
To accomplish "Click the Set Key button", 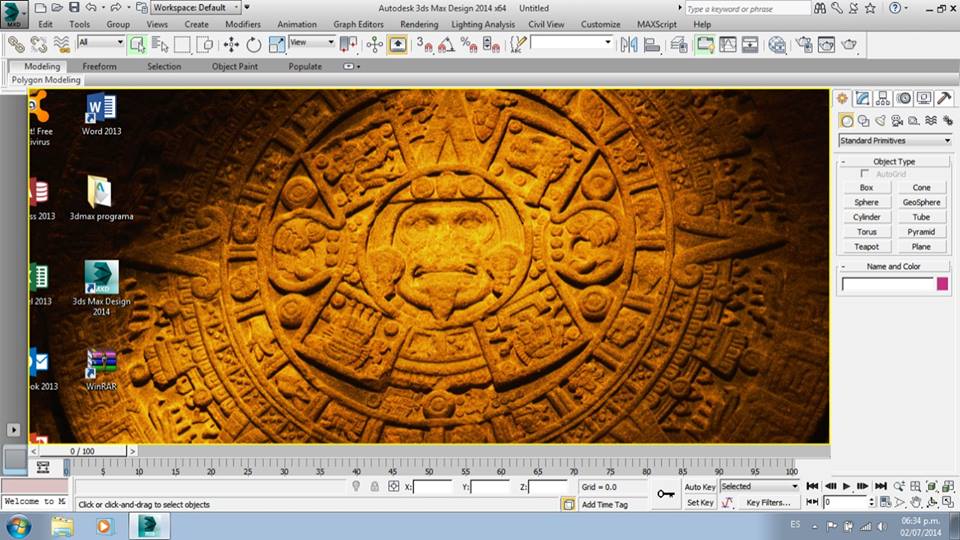I will click(x=700, y=503).
